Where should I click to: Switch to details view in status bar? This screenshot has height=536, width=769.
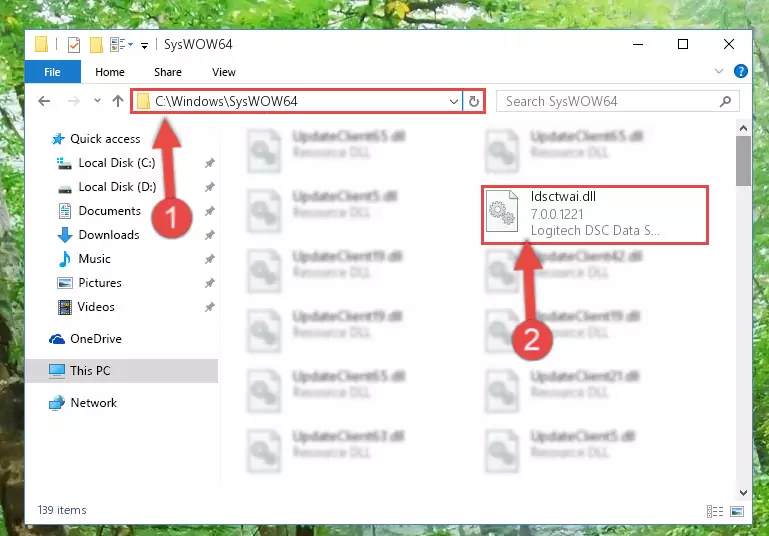[715, 511]
